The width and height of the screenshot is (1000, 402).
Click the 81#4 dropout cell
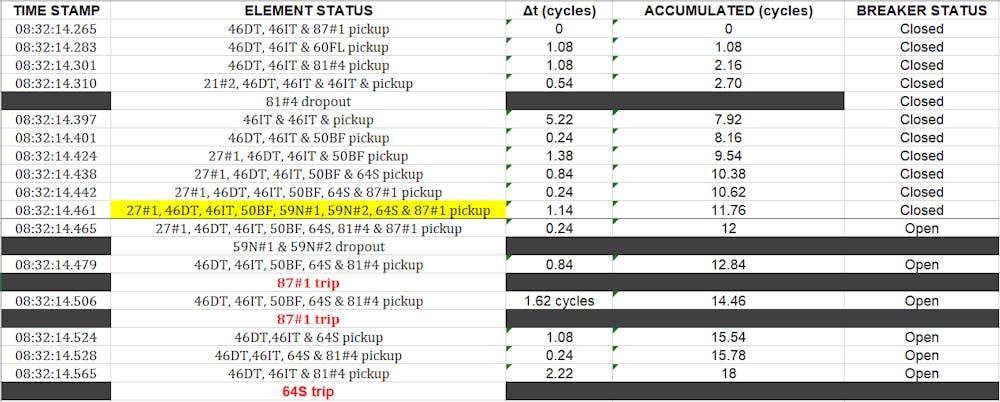309,101
